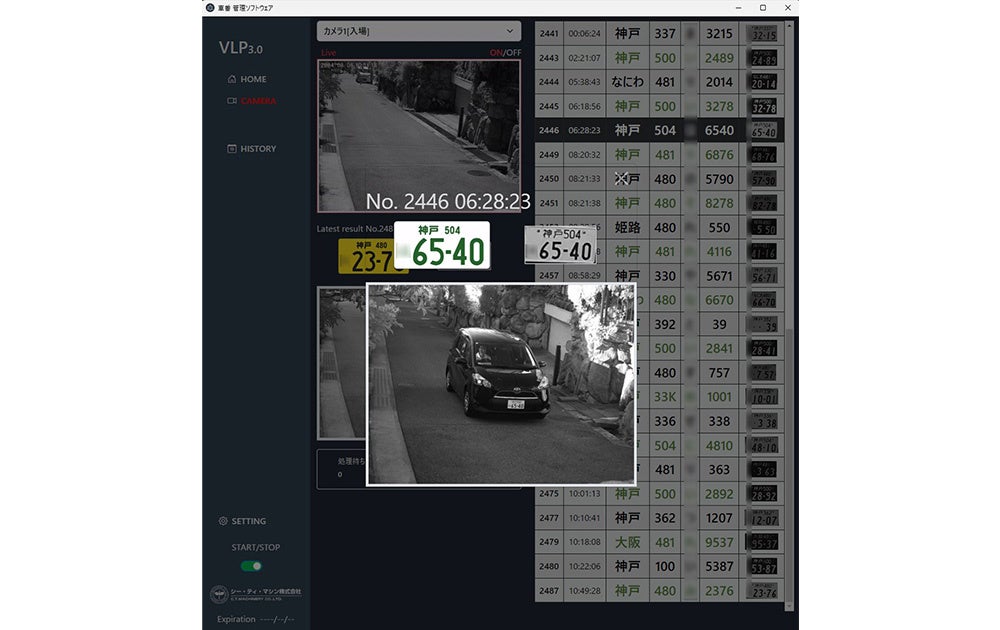Viewport: 1000px width, 630px height.
Task: Click plate number 4810 in the list
Action: (719, 445)
